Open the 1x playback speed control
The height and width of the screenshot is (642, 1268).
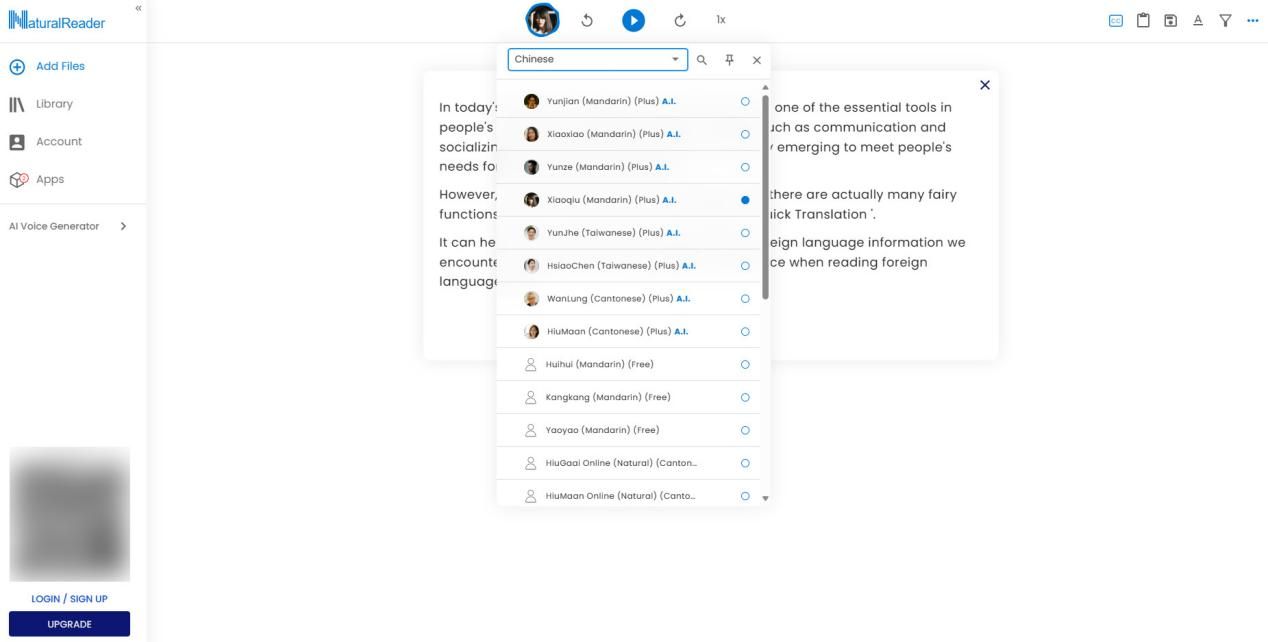(x=721, y=20)
